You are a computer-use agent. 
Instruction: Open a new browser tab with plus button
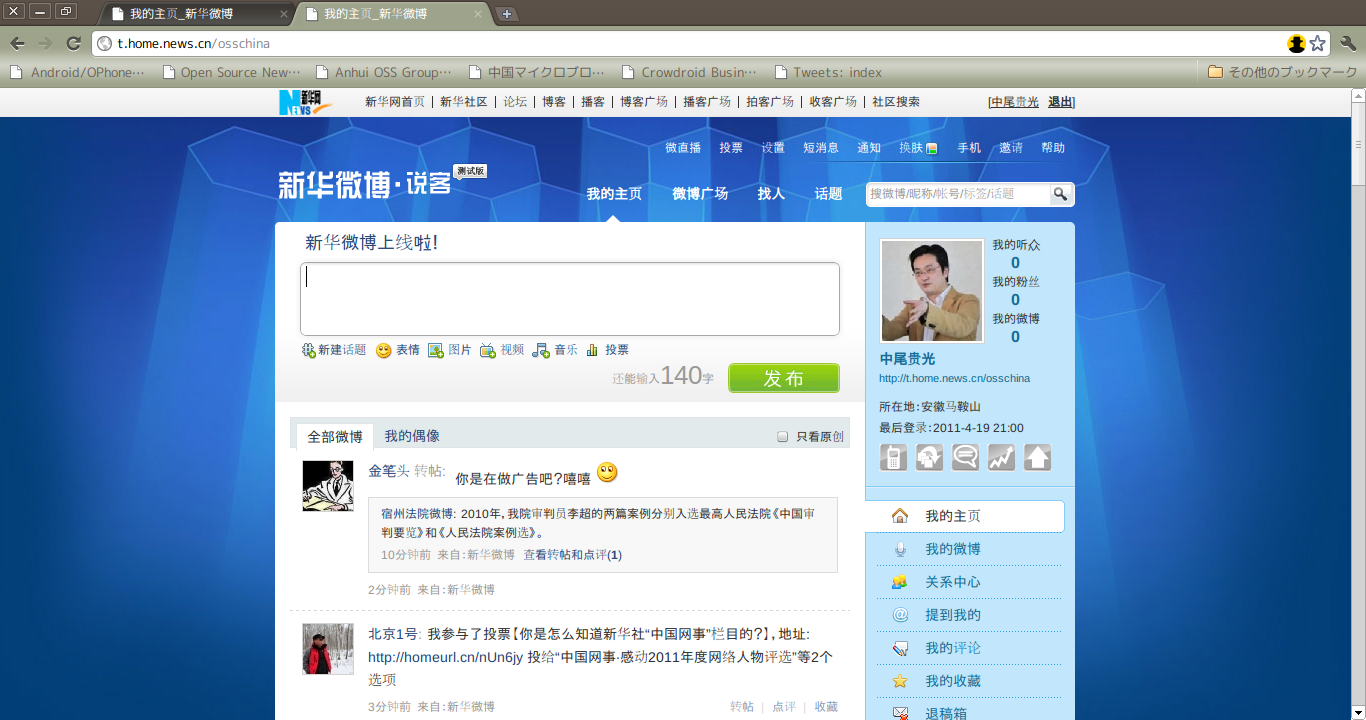click(x=507, y=14)
